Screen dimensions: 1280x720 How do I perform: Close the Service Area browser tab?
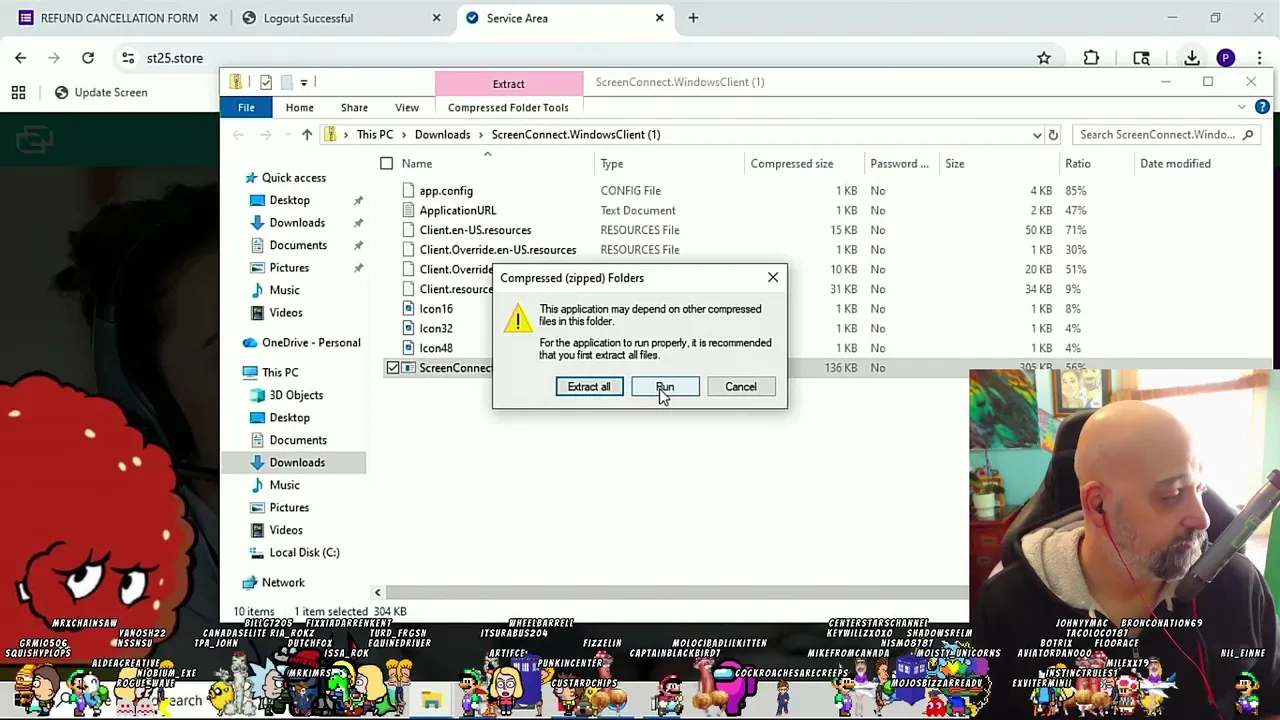[659, 18]
